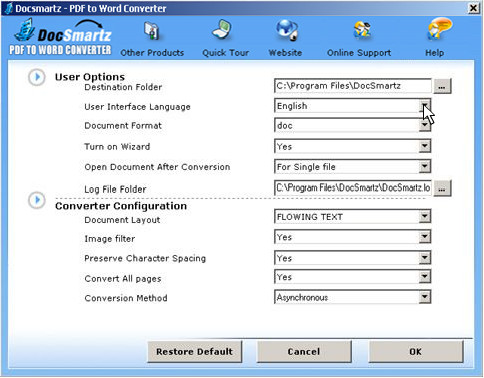Expand the User Interface Language dropdown
The image size is (484, 378).
(x=425, y=106)
